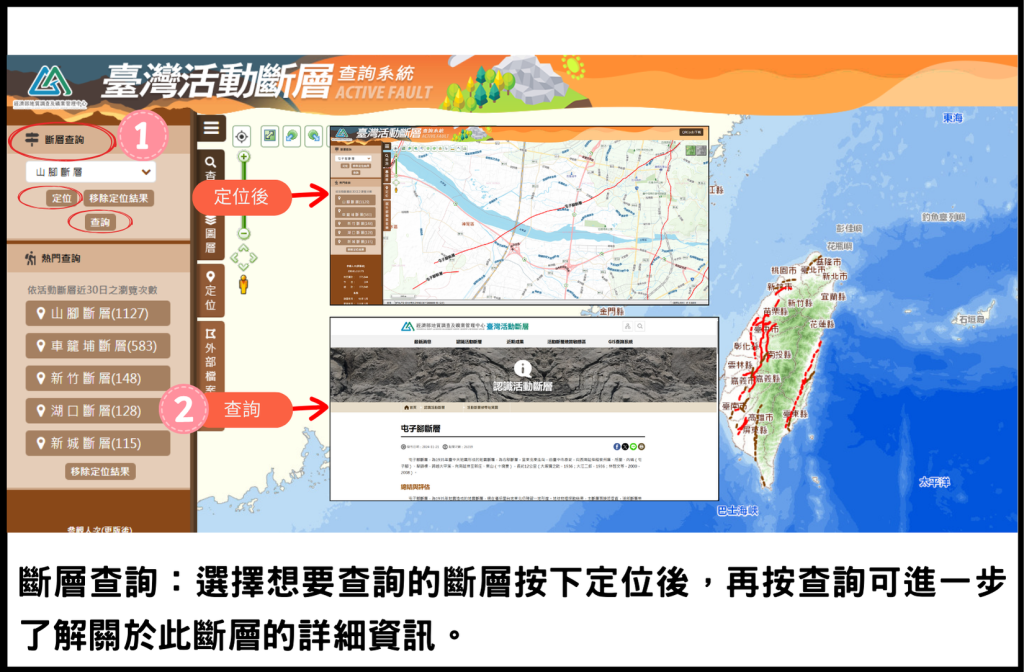Screen dimensions: 1024x672
Task: Click the previous view arrow tool icon
Action: (x=291, y=136)
